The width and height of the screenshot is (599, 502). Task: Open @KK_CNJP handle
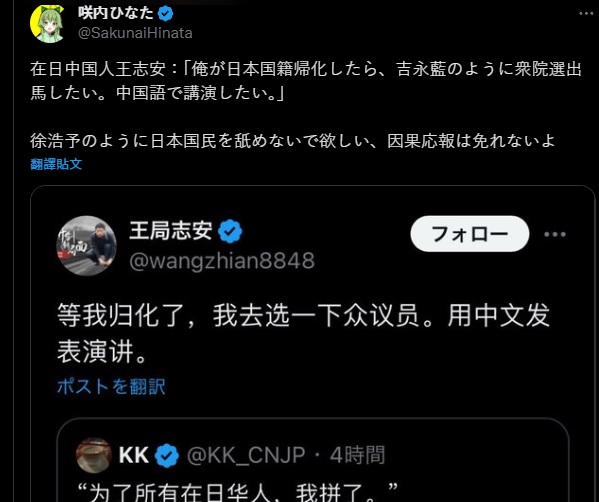pyautogui.click(x=246, y=455)
